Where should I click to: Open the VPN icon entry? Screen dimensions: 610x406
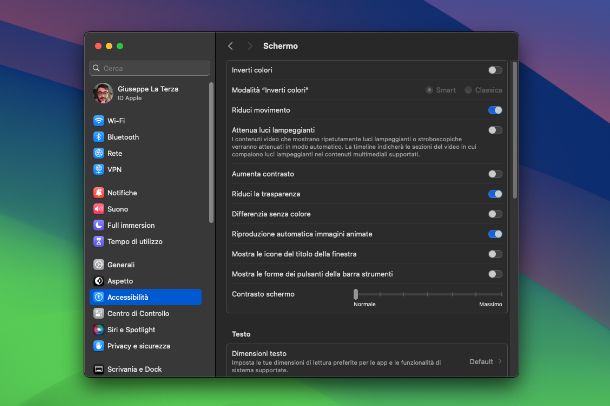pyautogui.click(x=99, y=170)
